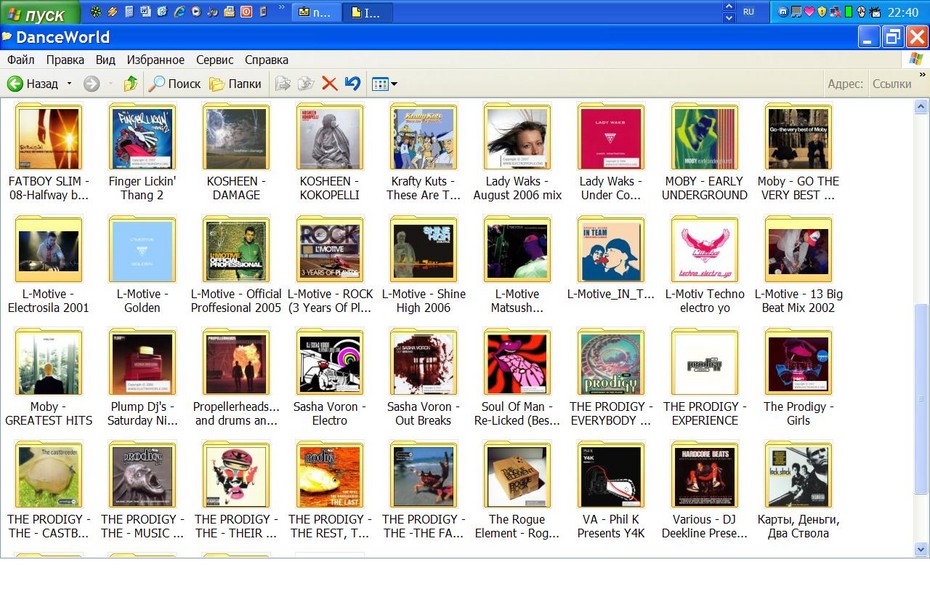Click vertical scrollbar up arrow

(x=921, y=107)
